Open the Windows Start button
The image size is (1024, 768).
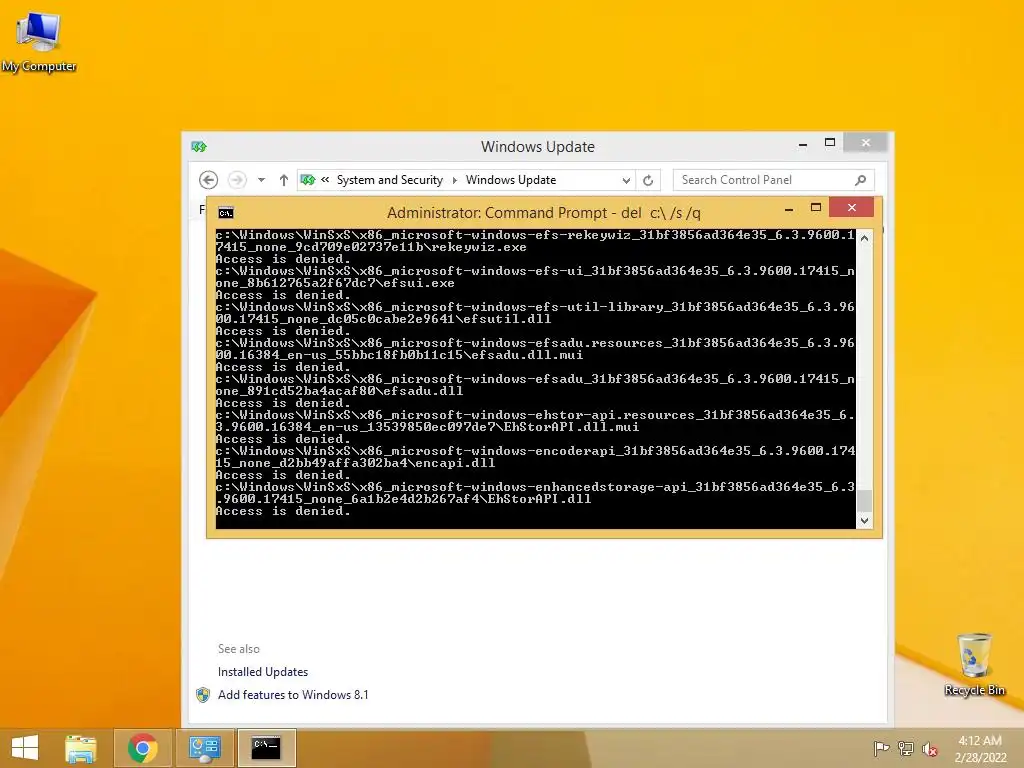25,748
